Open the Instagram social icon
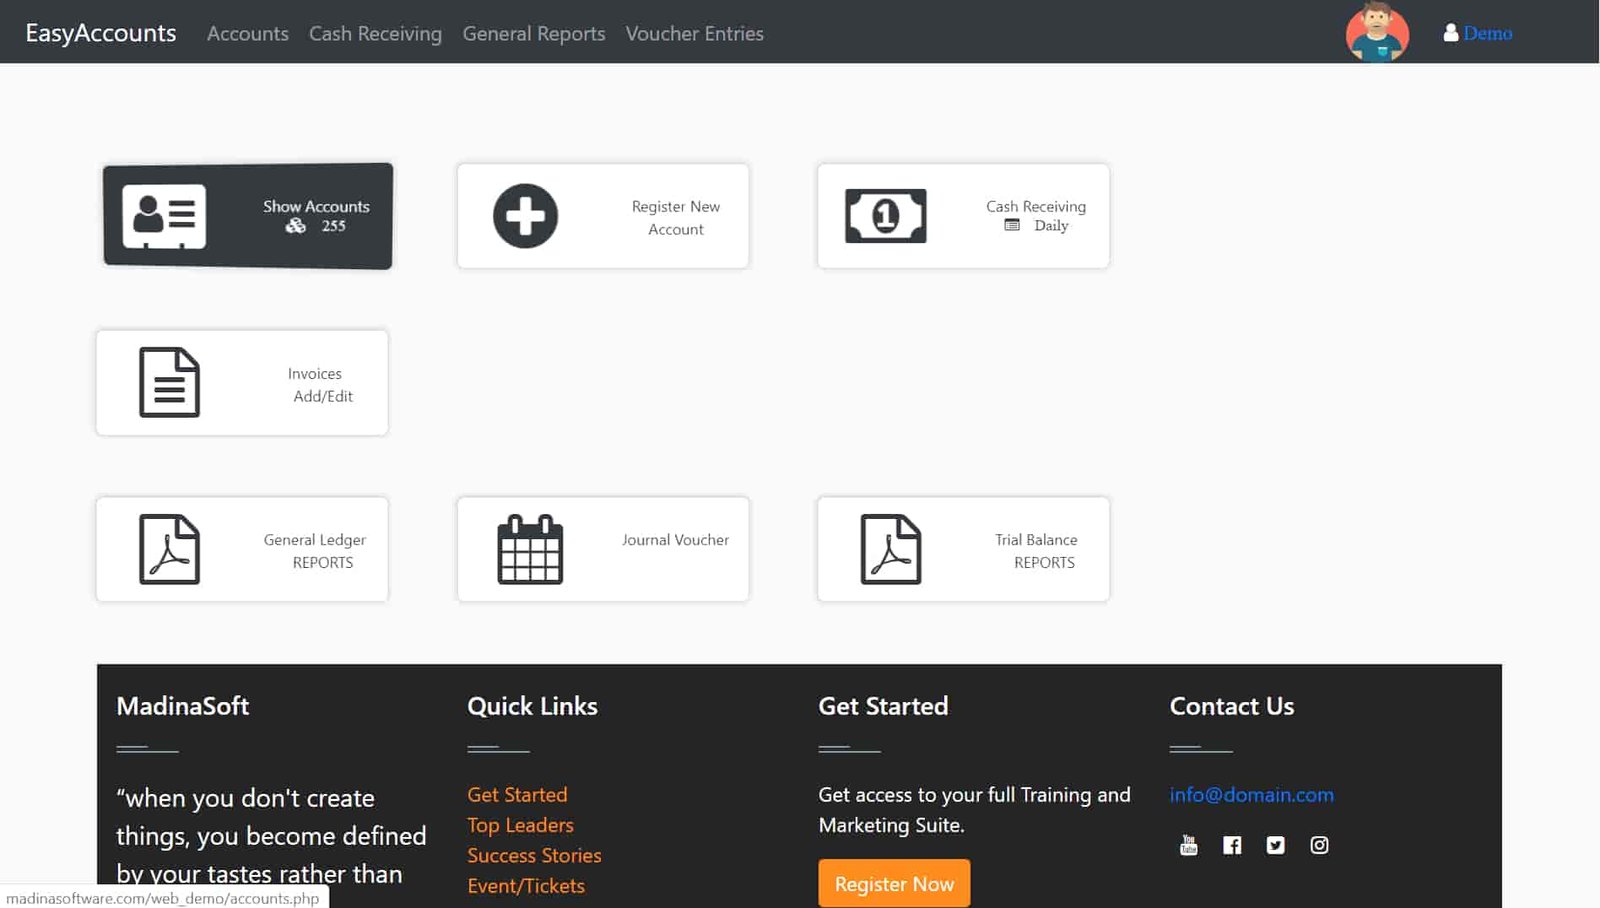The height and width of the screenshot is (908, 1600). [1319, 846]
